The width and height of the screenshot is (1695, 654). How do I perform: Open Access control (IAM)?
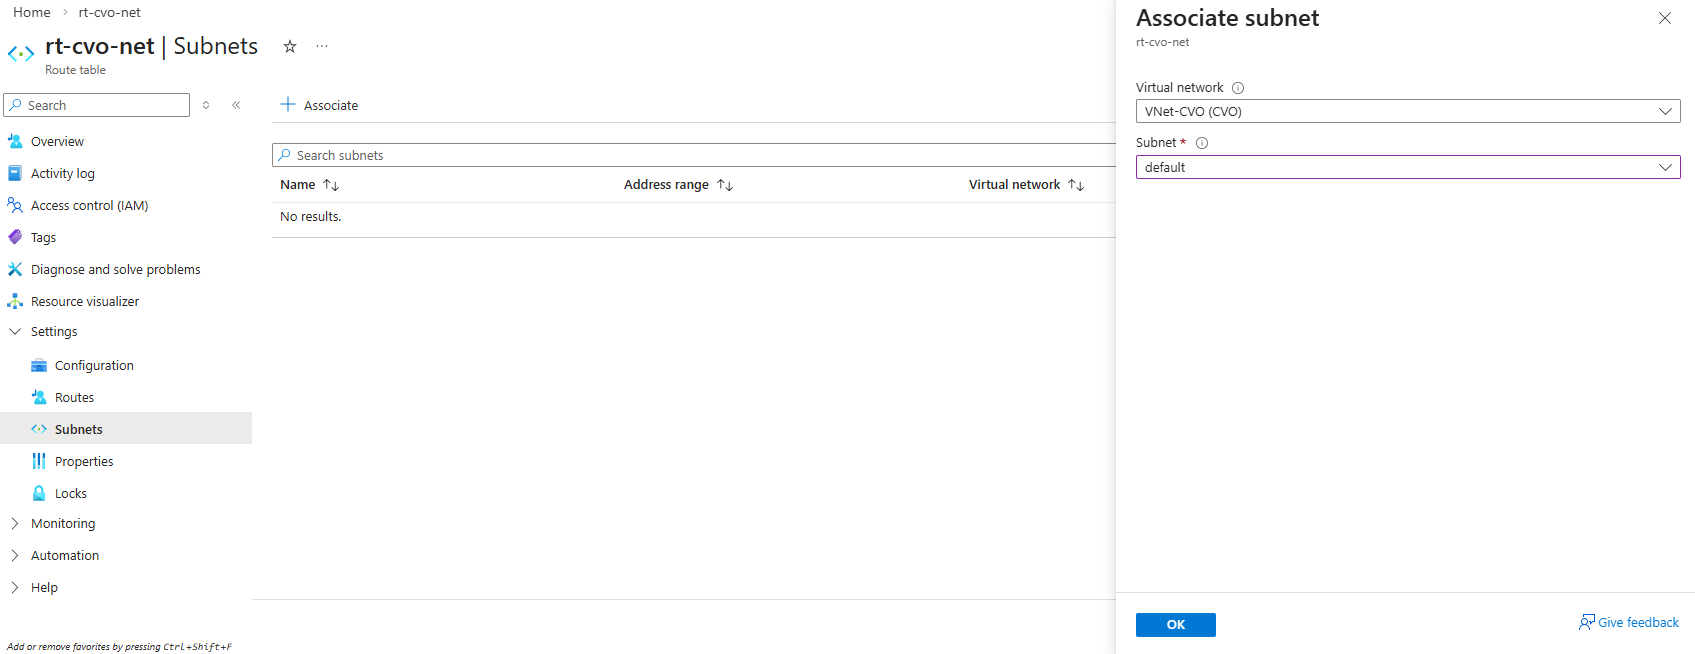click(89, 205)
